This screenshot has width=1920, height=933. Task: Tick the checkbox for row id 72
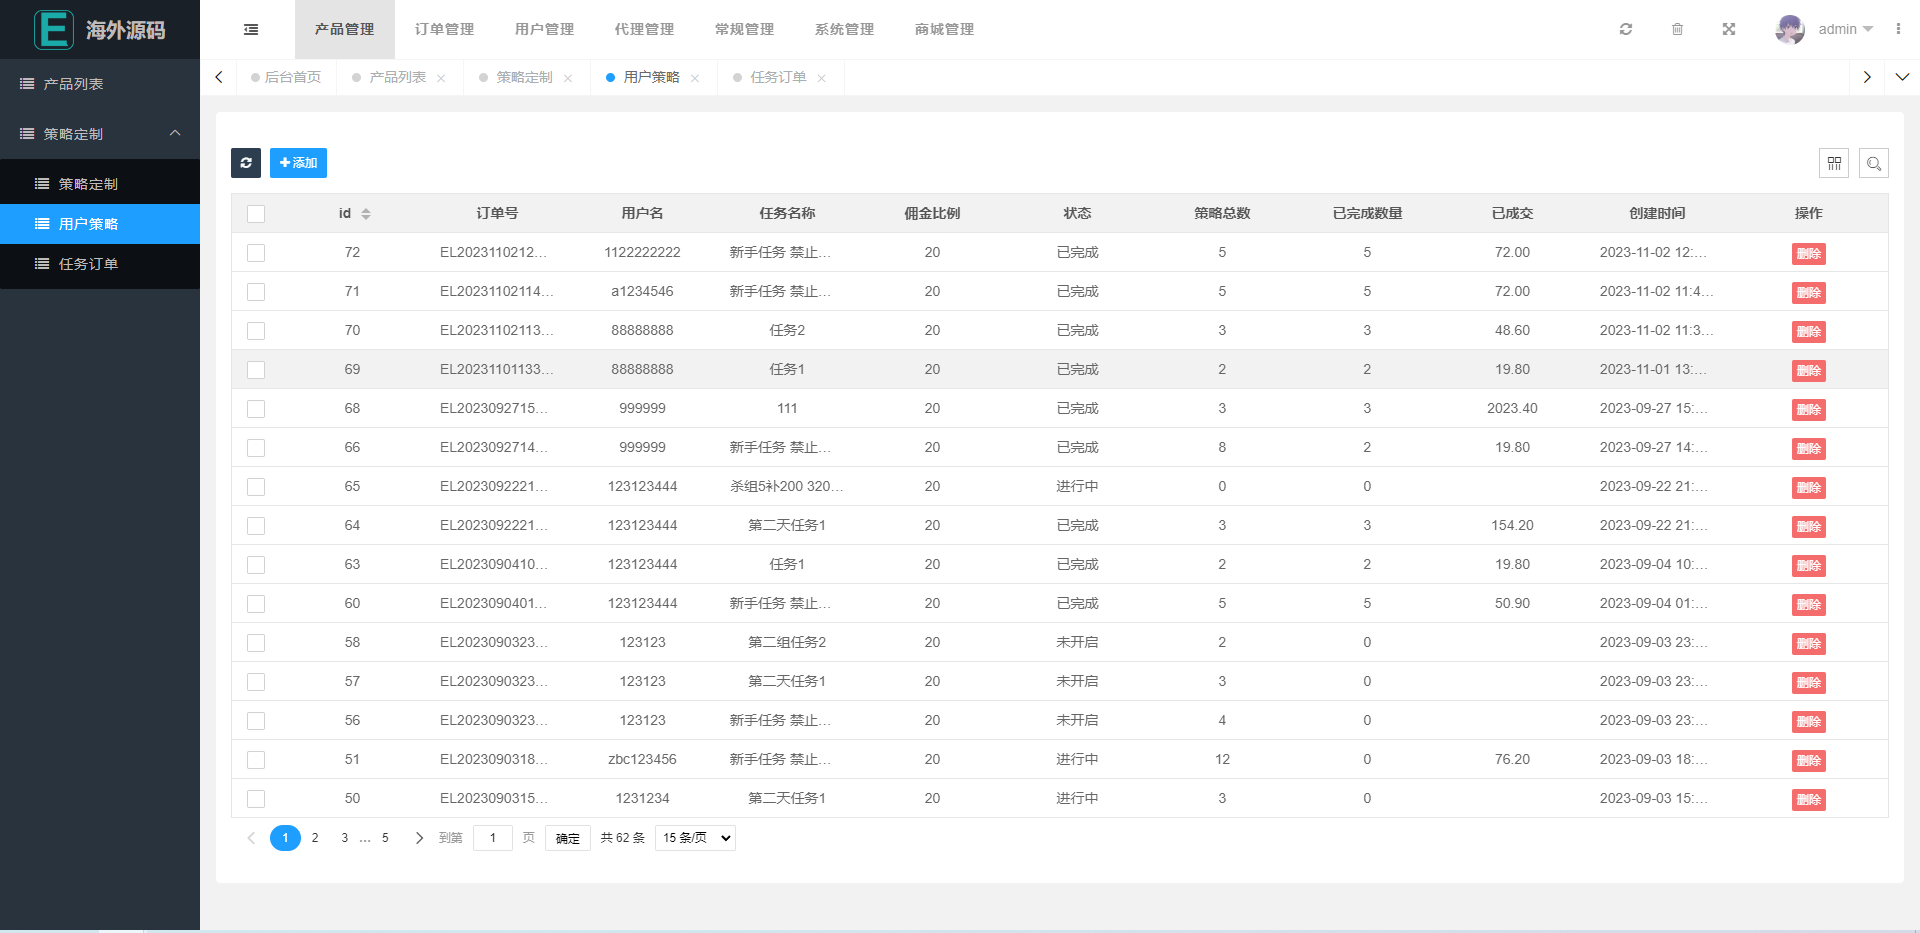pyautogui.click(x=256, y=253)
